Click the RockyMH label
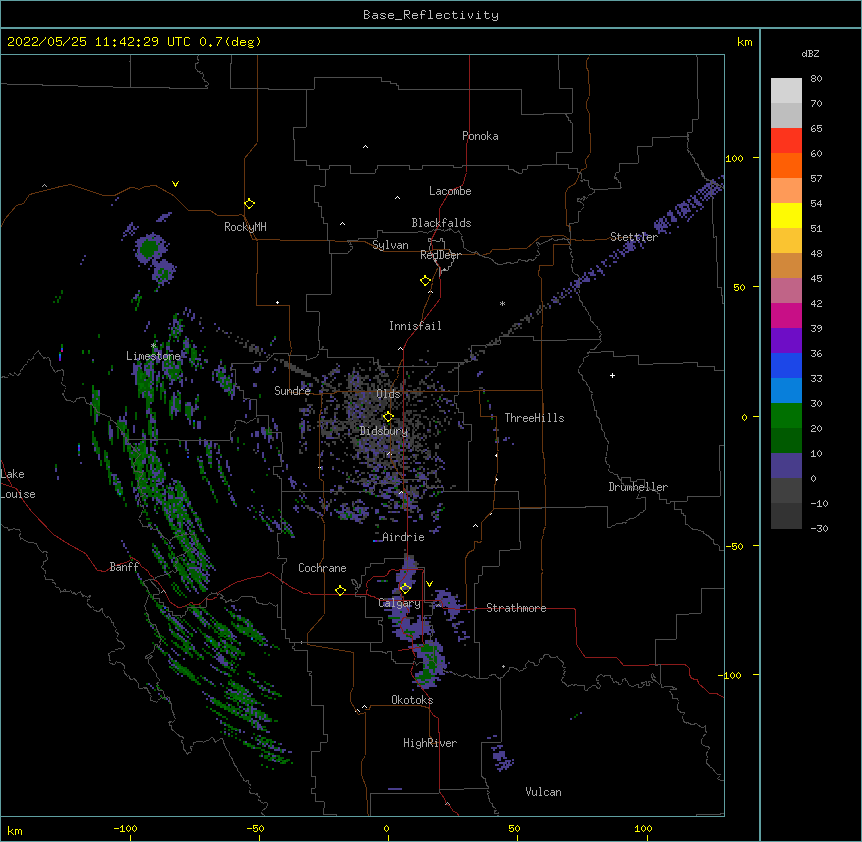This screenshot has width=862, height=842. click(245, 226)
